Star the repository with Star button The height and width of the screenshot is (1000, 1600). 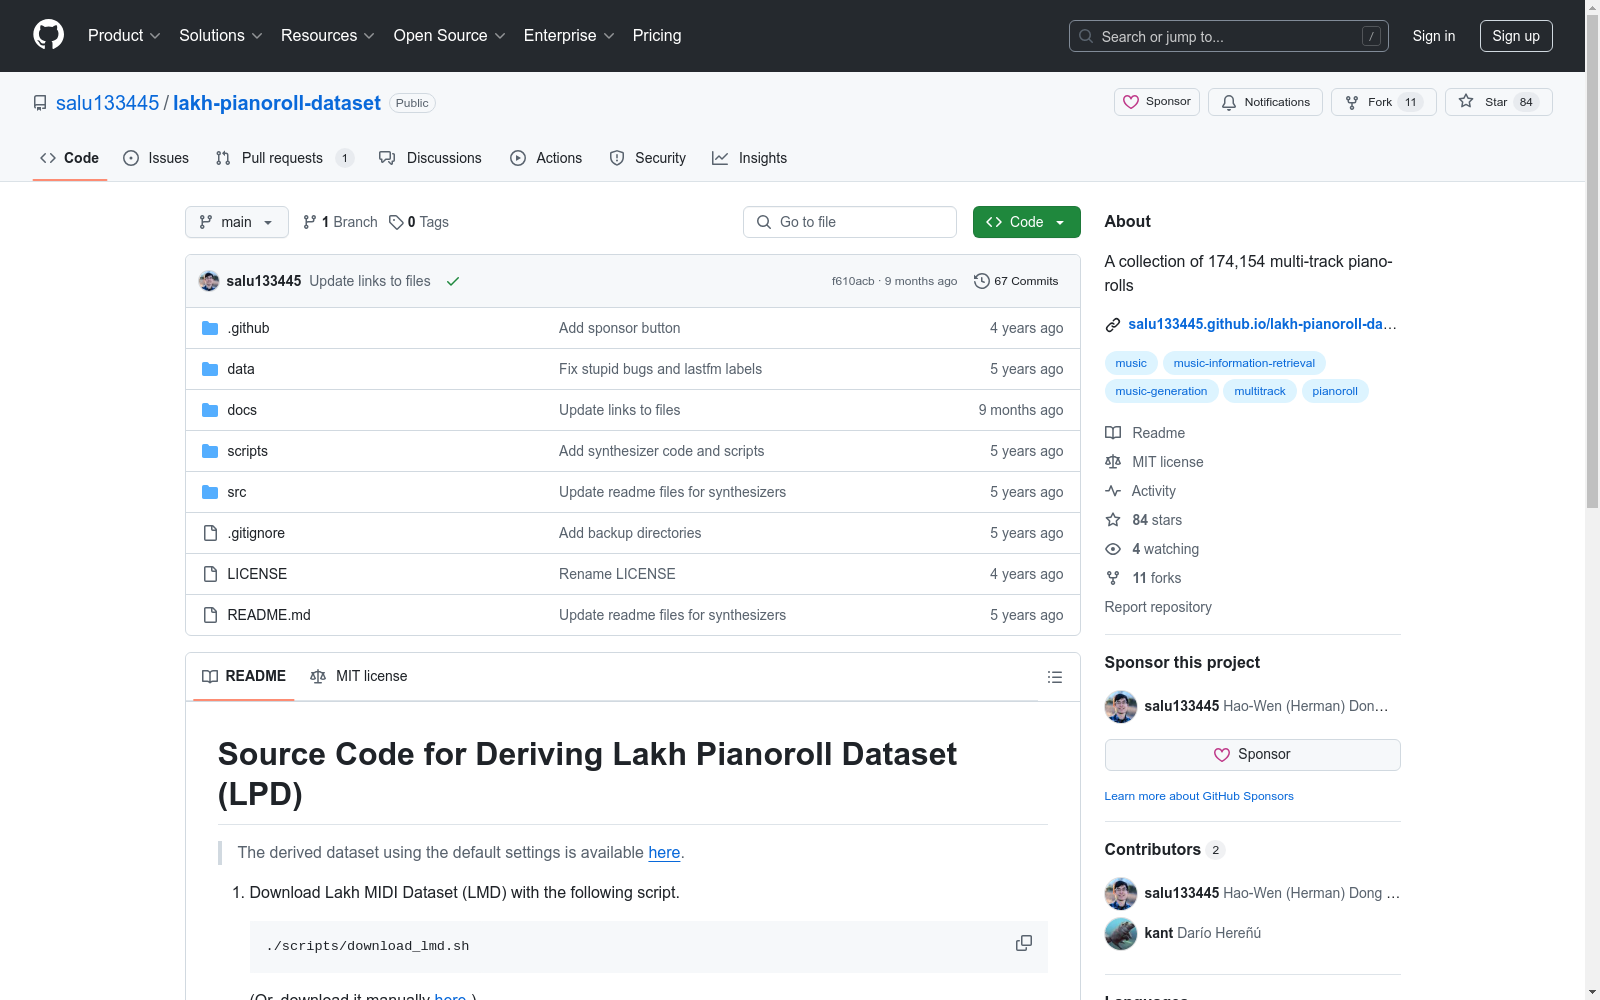click(1499, 102)
